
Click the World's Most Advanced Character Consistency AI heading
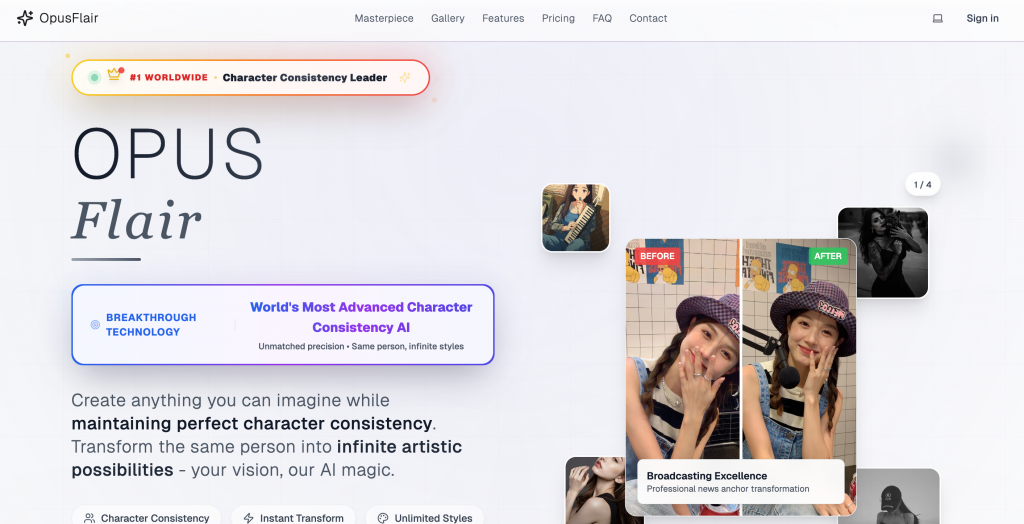click(x=361, y=317)
